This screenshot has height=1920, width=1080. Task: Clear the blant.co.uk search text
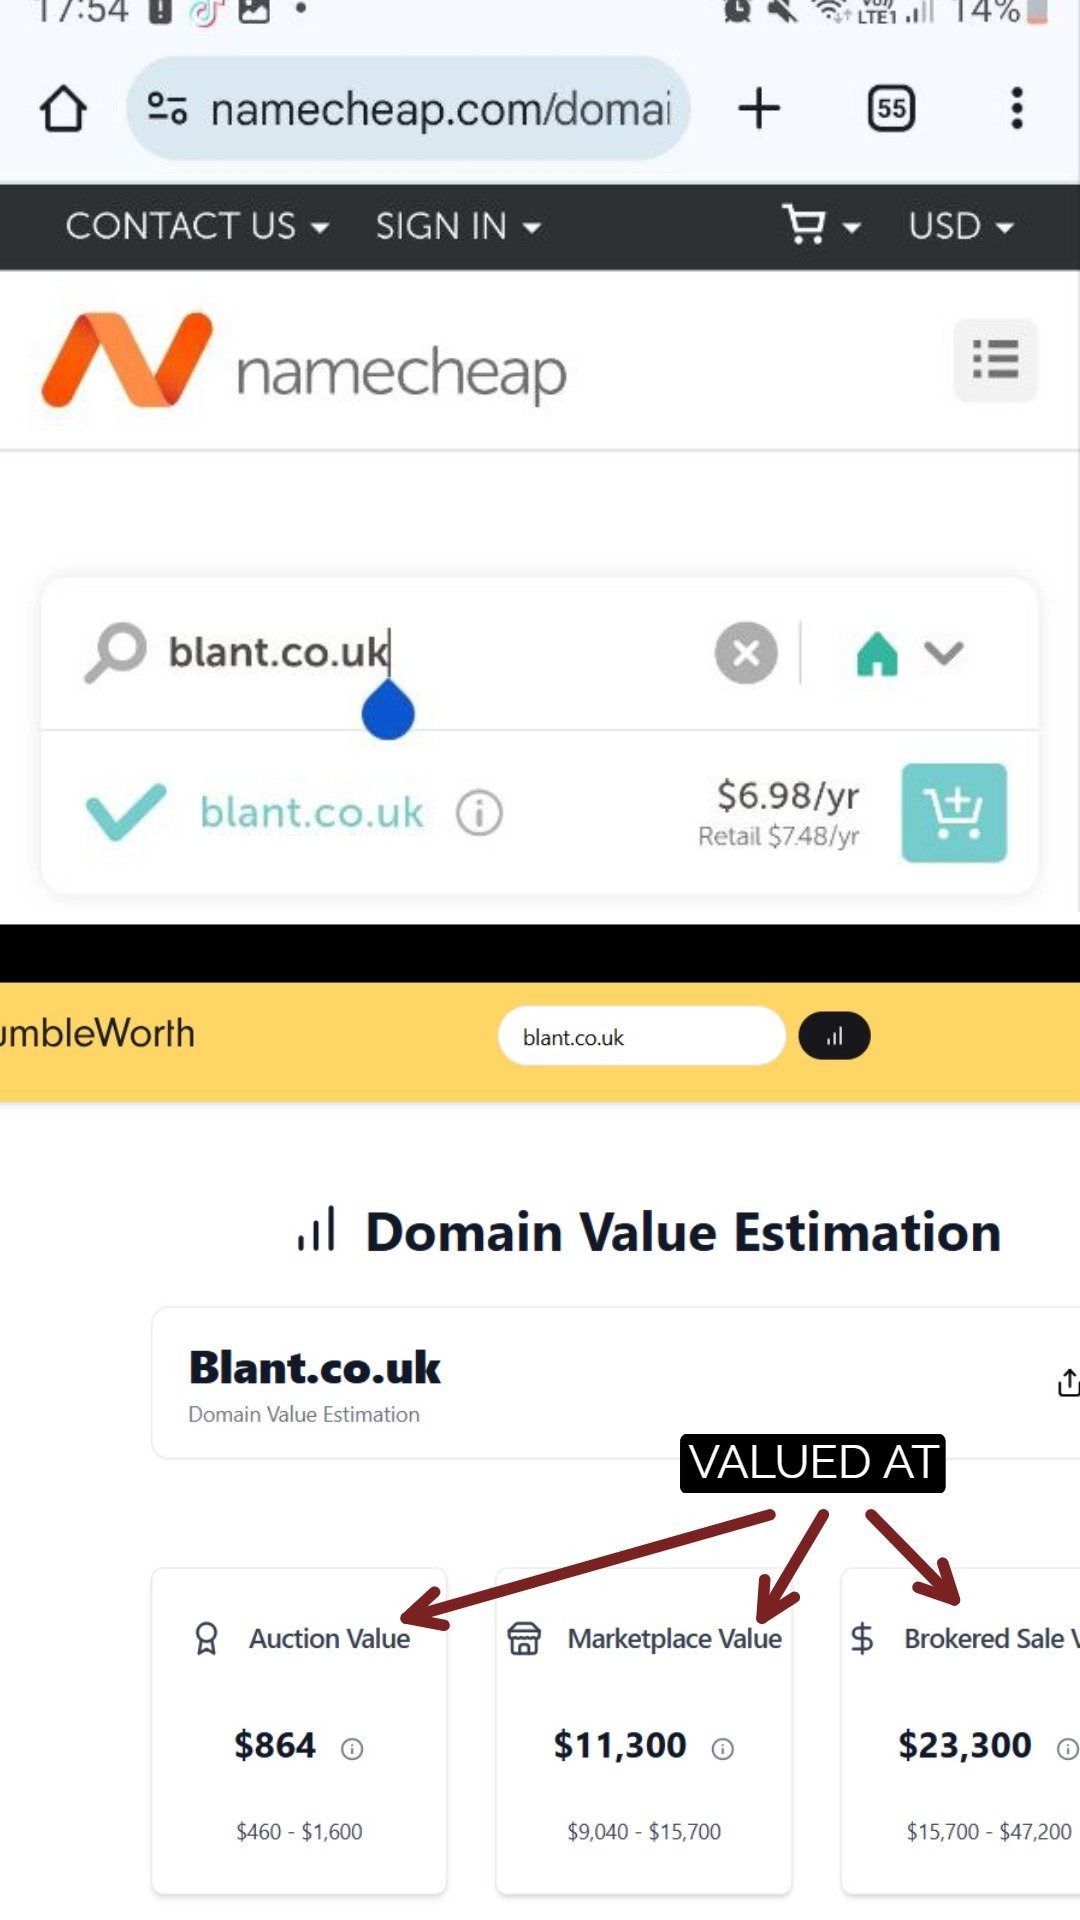point(746,653)
